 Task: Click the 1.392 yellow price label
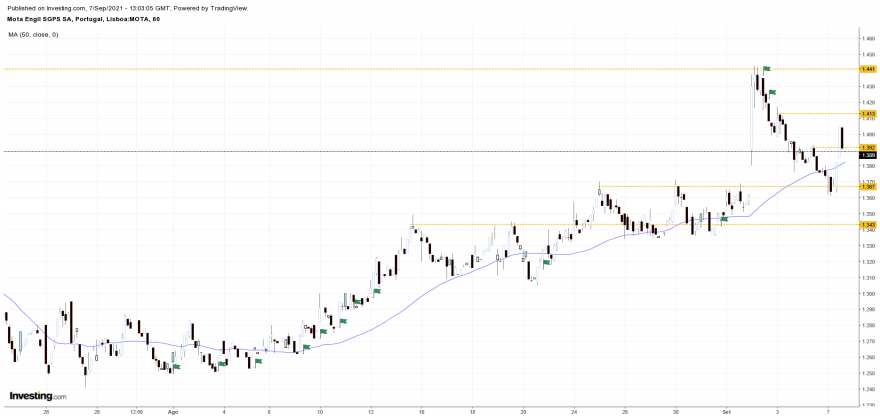pyautogui.click(x=867, y=148)
